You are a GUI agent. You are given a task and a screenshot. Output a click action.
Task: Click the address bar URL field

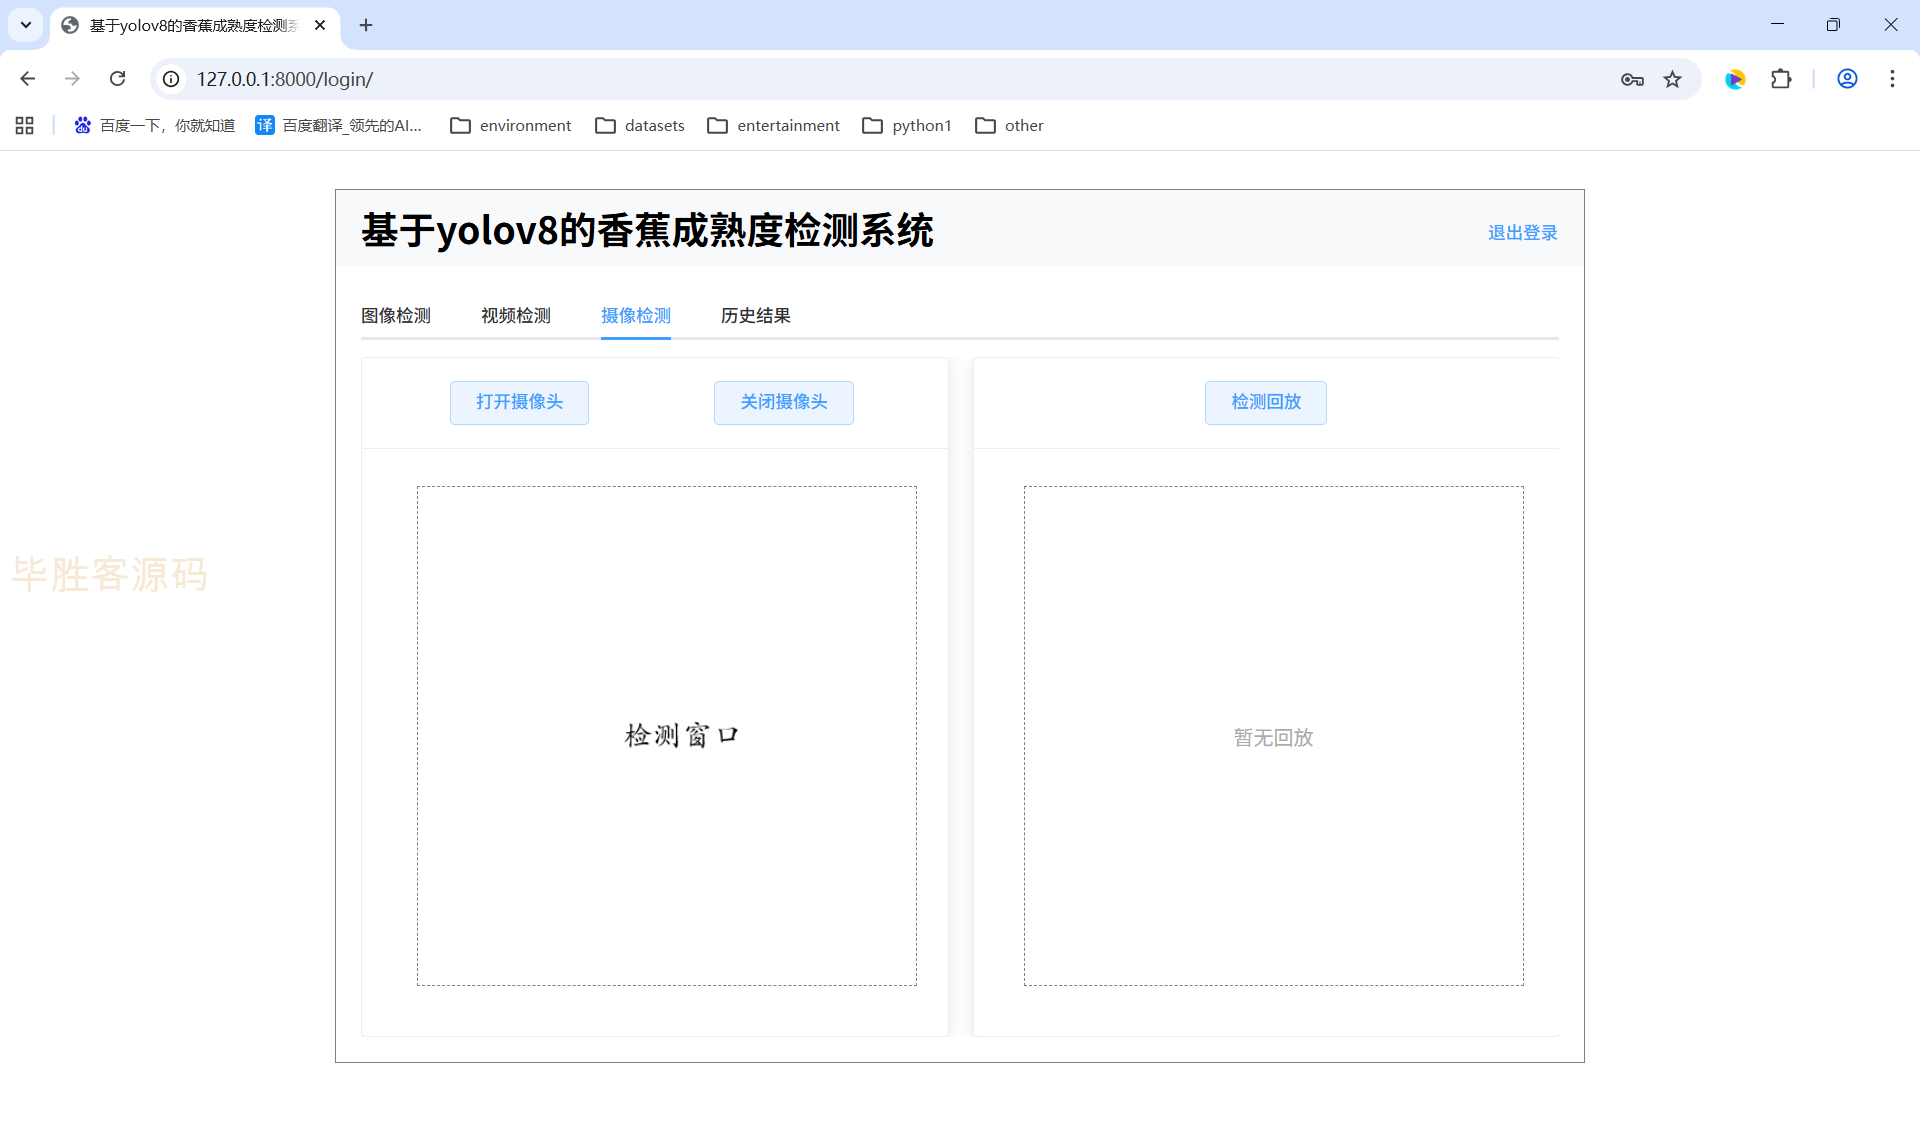800,79
